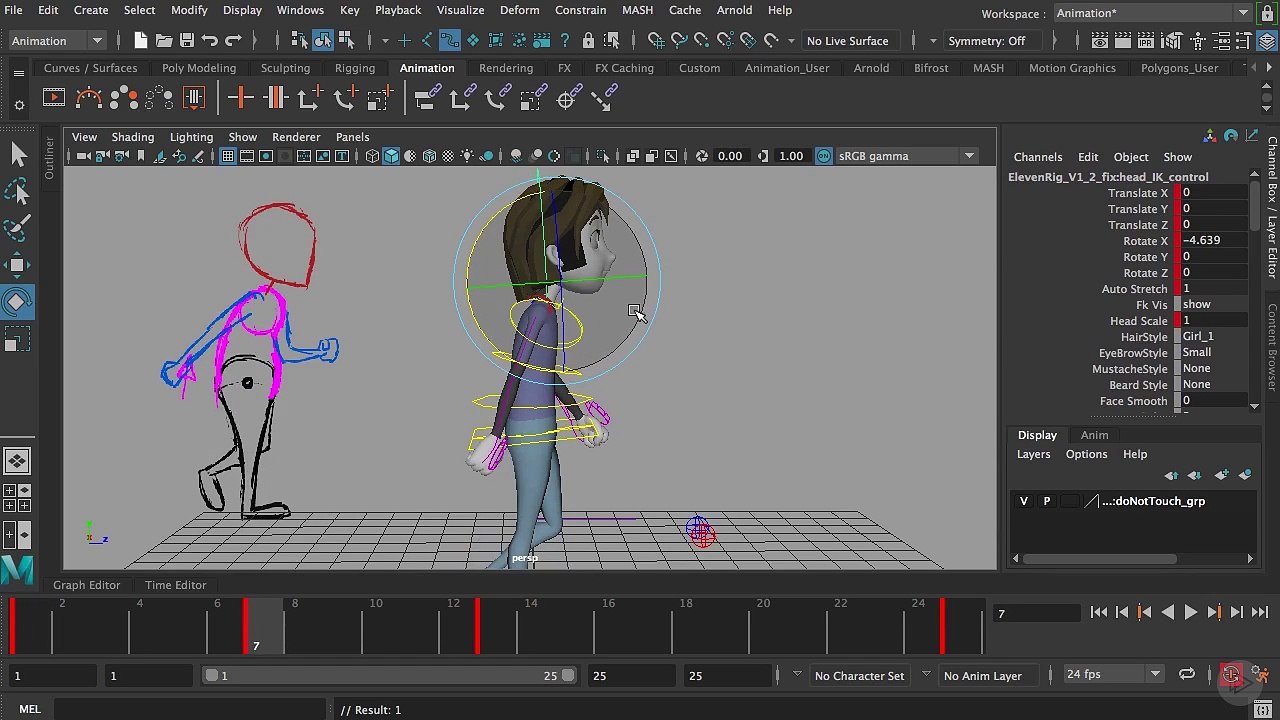Click the Maya logo quick layout icon
This screenshot has width=1280, height=720.
[x=17, y=571]
